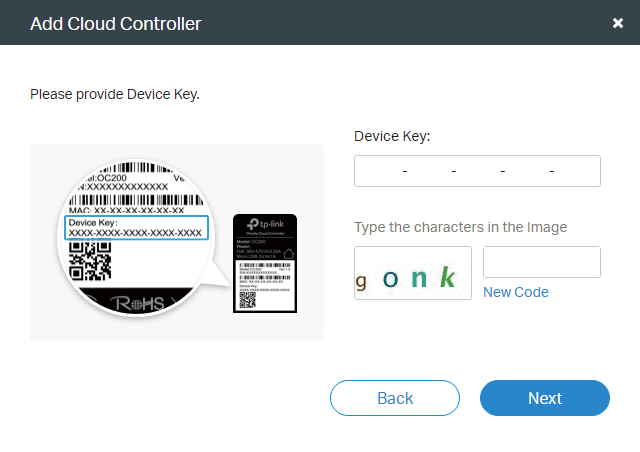This screenshot has width=640, height=452.
Task: Click the fourth Device Key segment
Action: 527,172
